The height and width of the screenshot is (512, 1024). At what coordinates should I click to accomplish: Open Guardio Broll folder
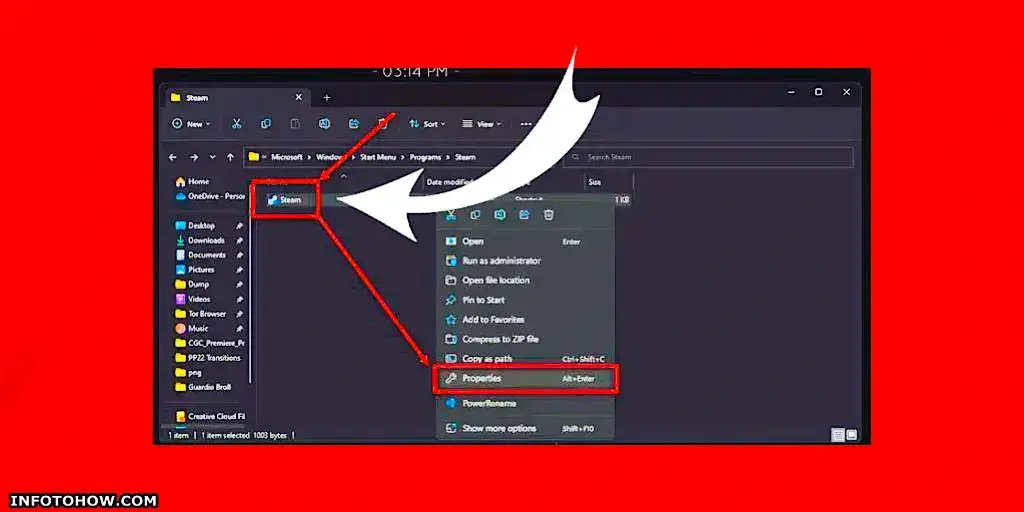pyautogui.click(x=203, y=387)
